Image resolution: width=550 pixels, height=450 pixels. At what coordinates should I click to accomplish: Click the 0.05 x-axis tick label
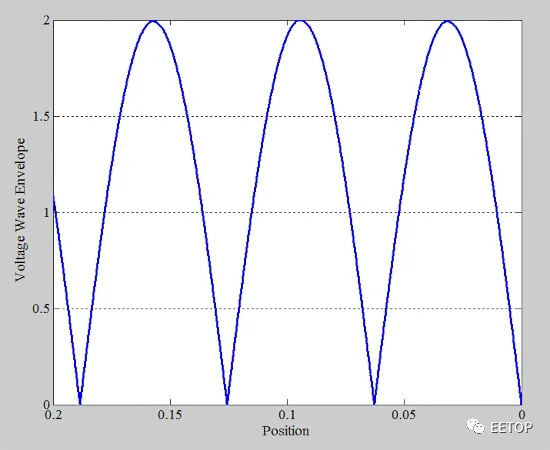click(404, 415)
